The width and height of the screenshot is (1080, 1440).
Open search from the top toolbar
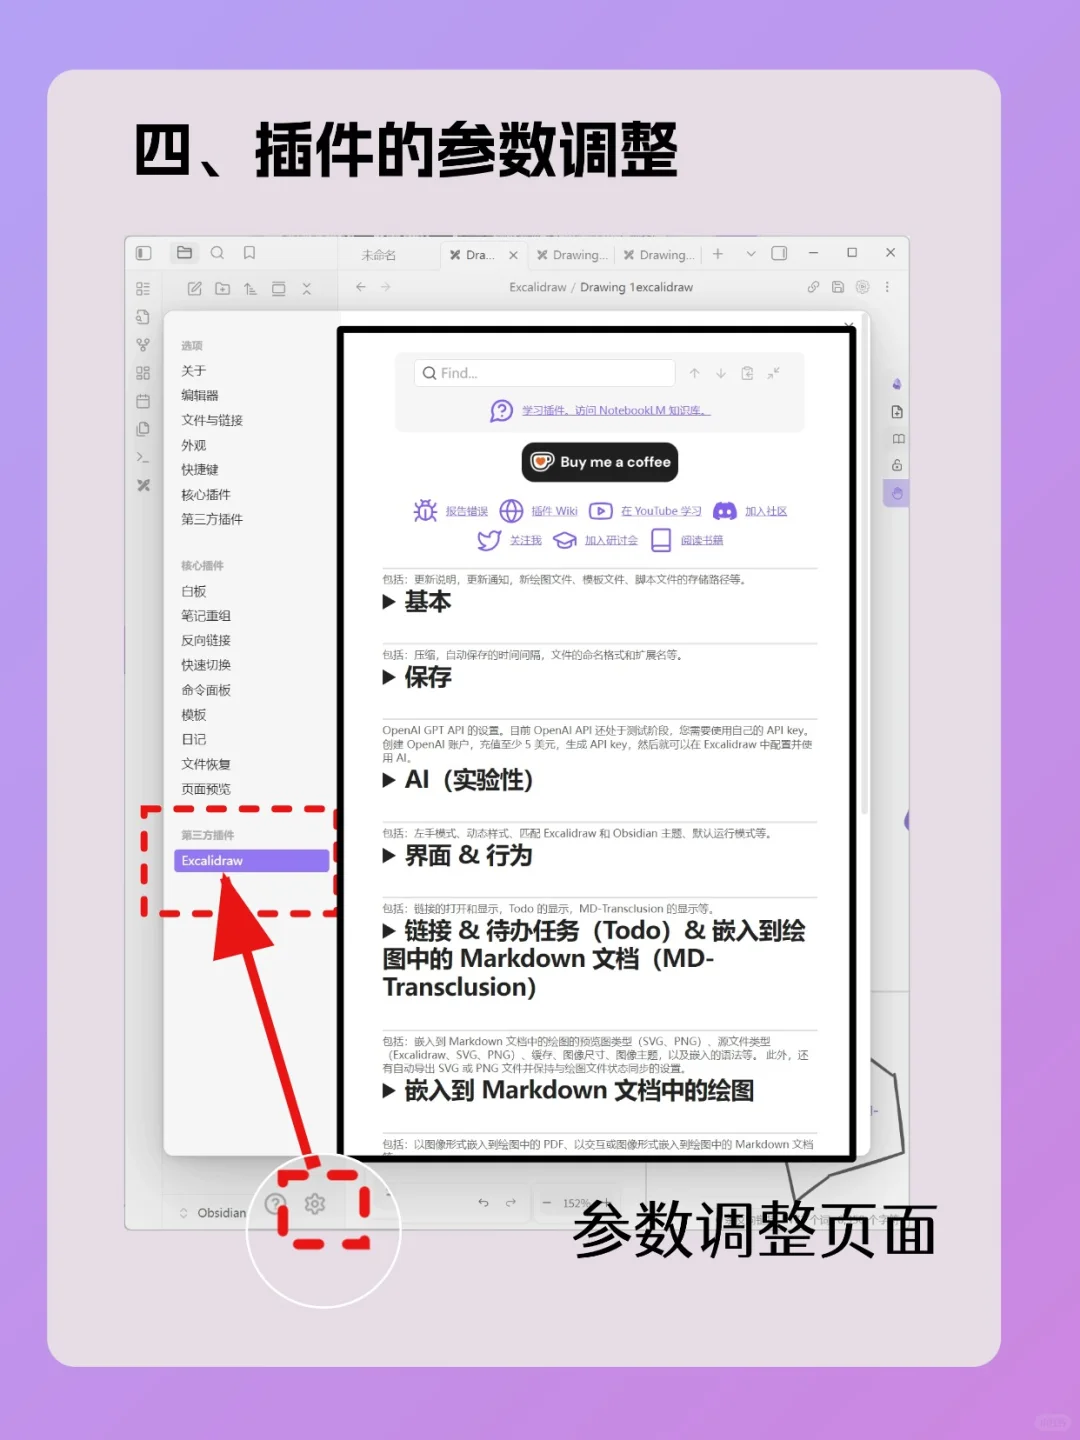pos(217,252)
